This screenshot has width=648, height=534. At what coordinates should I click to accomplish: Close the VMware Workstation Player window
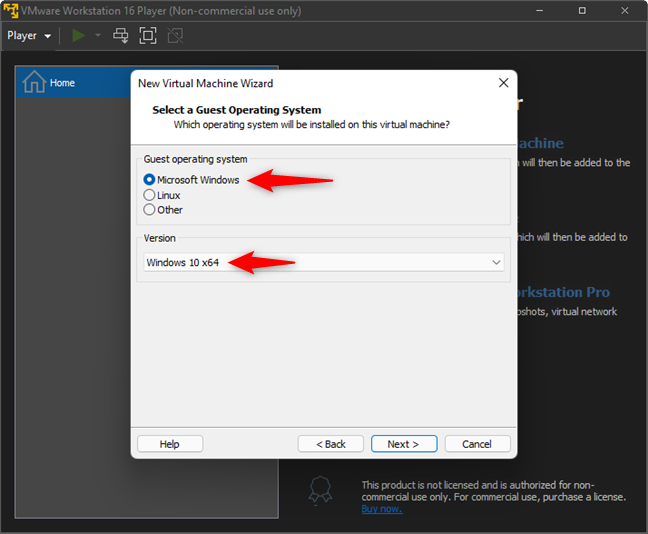[x=624, y=10]
